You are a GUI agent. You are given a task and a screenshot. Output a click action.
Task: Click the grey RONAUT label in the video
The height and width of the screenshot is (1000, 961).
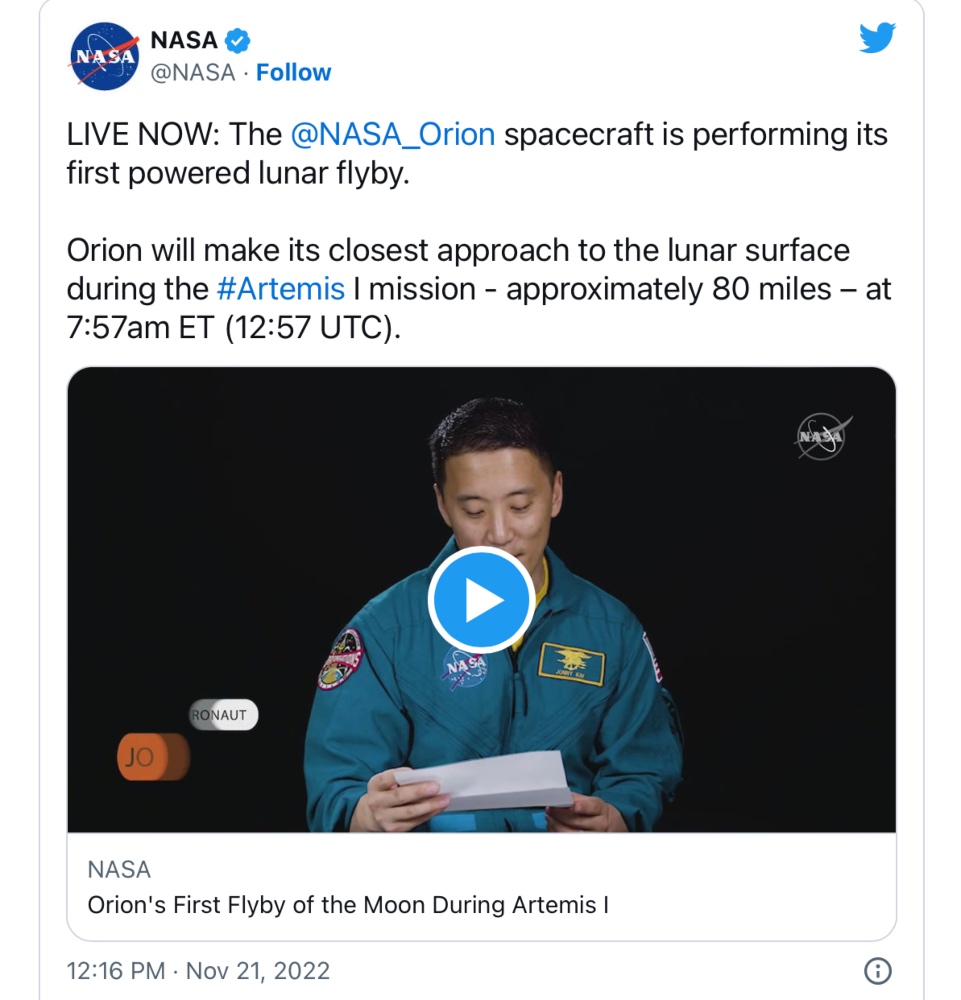point(223,715)
